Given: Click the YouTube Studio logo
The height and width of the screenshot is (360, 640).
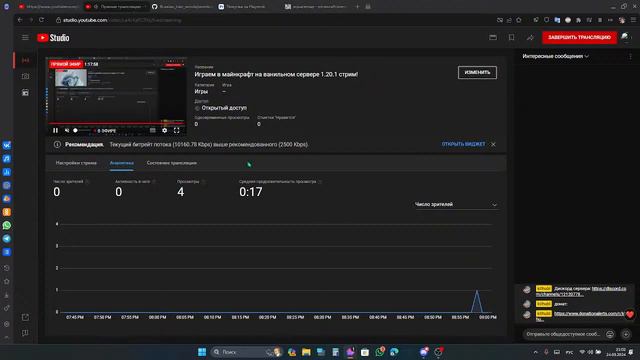Looking at the screenshot, I should 53,38.
